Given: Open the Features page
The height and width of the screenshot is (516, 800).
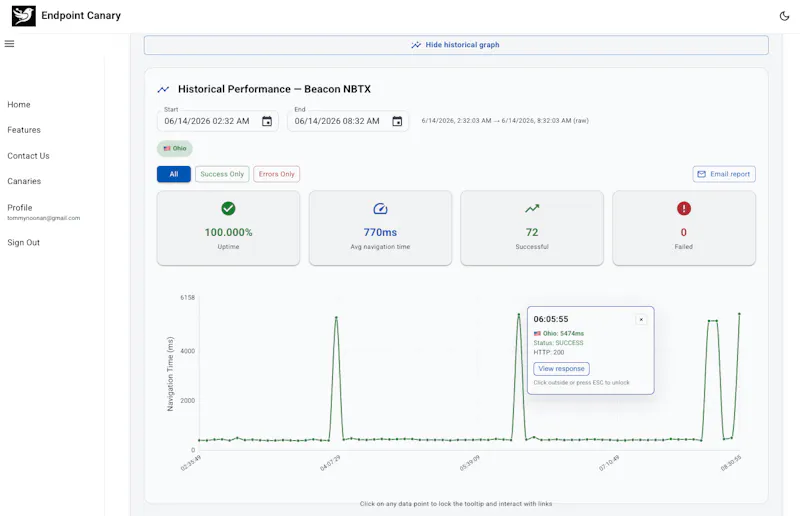Looking at the screenshot, I should tap(24, 130).
